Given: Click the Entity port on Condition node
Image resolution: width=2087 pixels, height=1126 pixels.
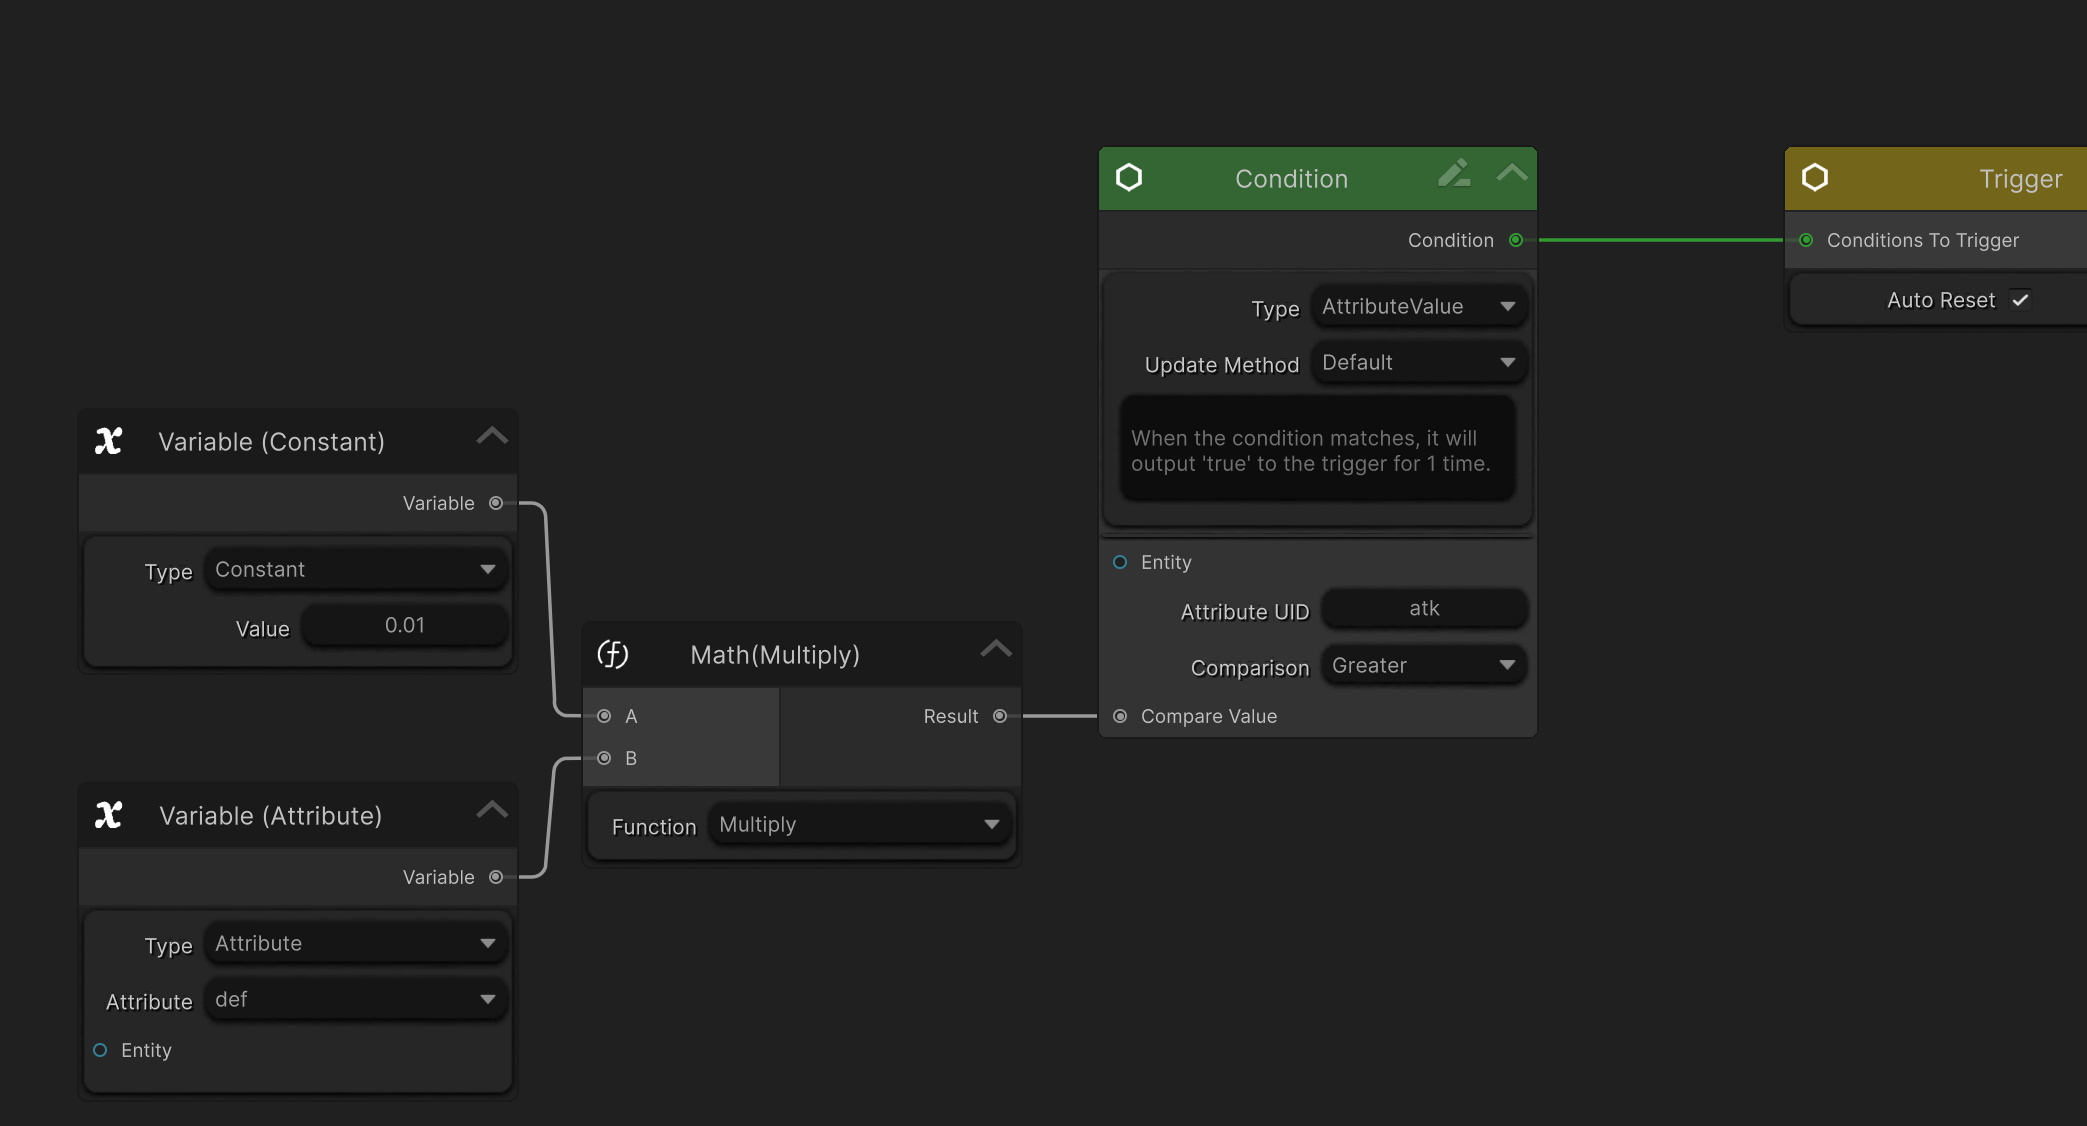Looking at the screenshot, I should [x=1120, y=562].
